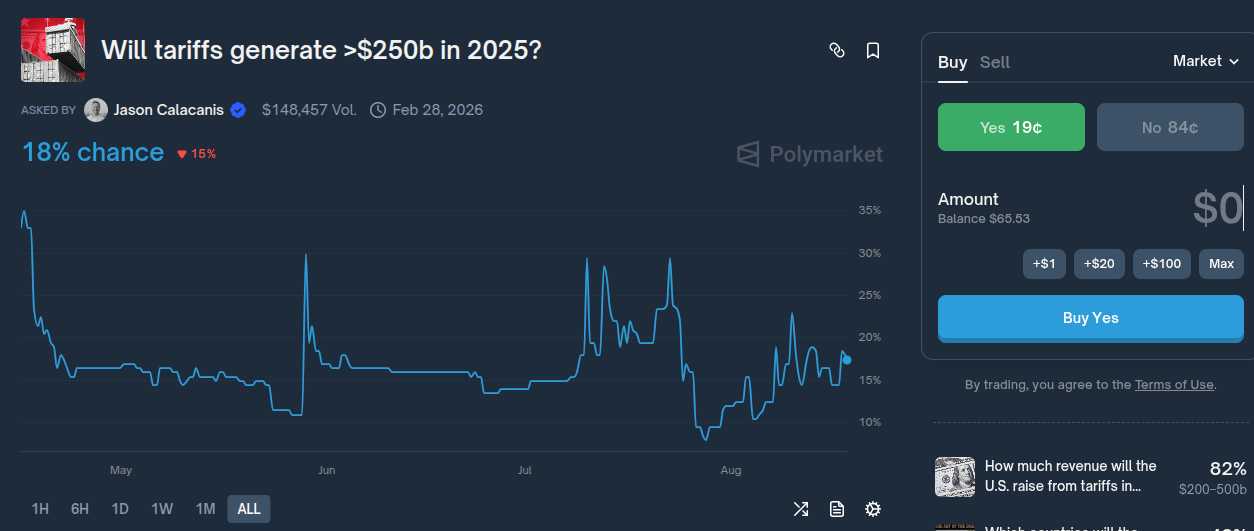This screenshot has width=1254, height=531.
Task: Expand the Market order type dropdown
Action: pyautogui.click(x=1206, y=61)
